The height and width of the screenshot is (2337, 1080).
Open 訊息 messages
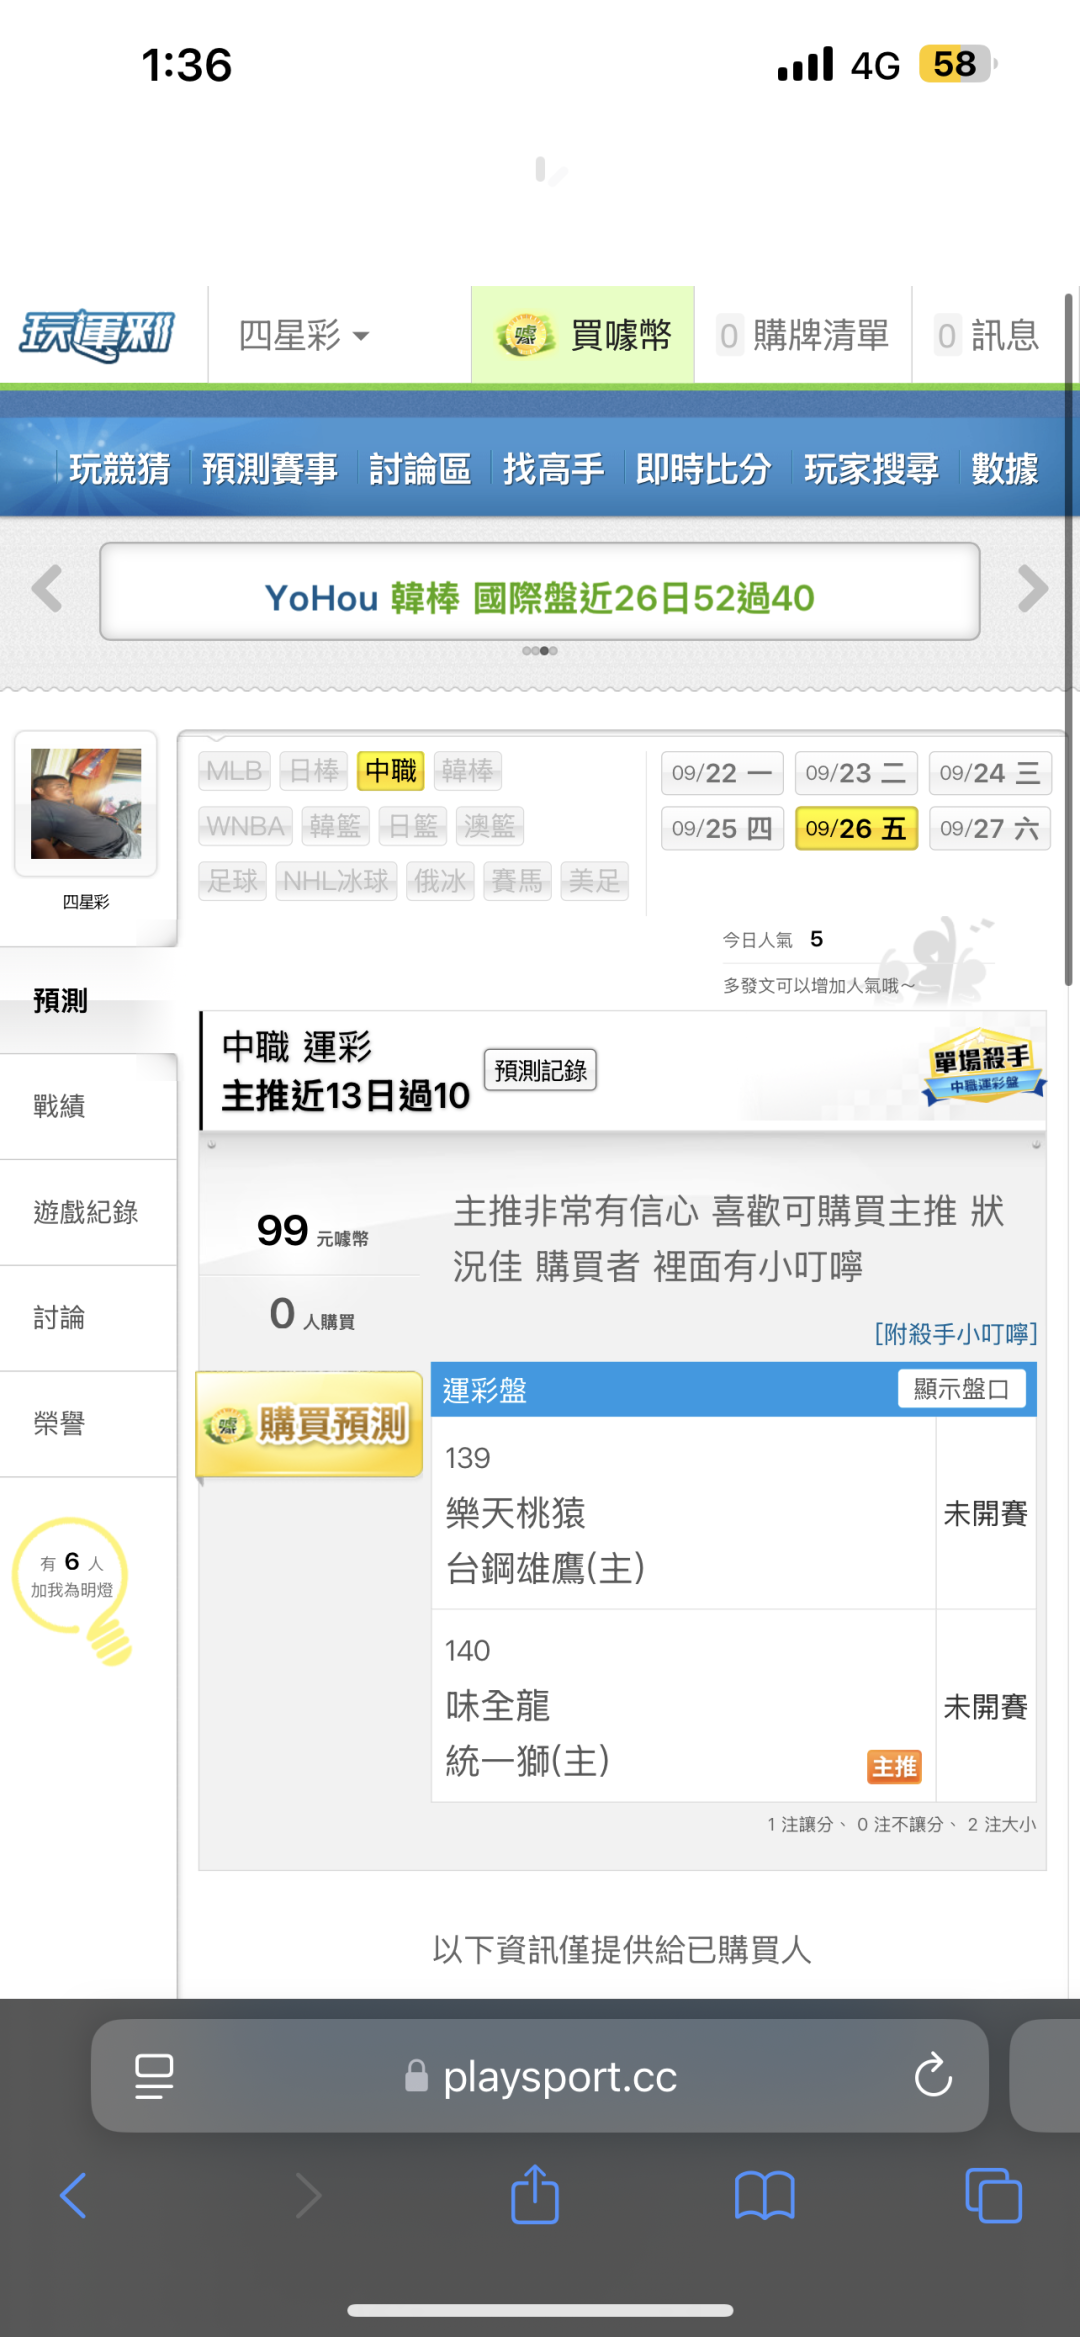(x=987, y=335)
